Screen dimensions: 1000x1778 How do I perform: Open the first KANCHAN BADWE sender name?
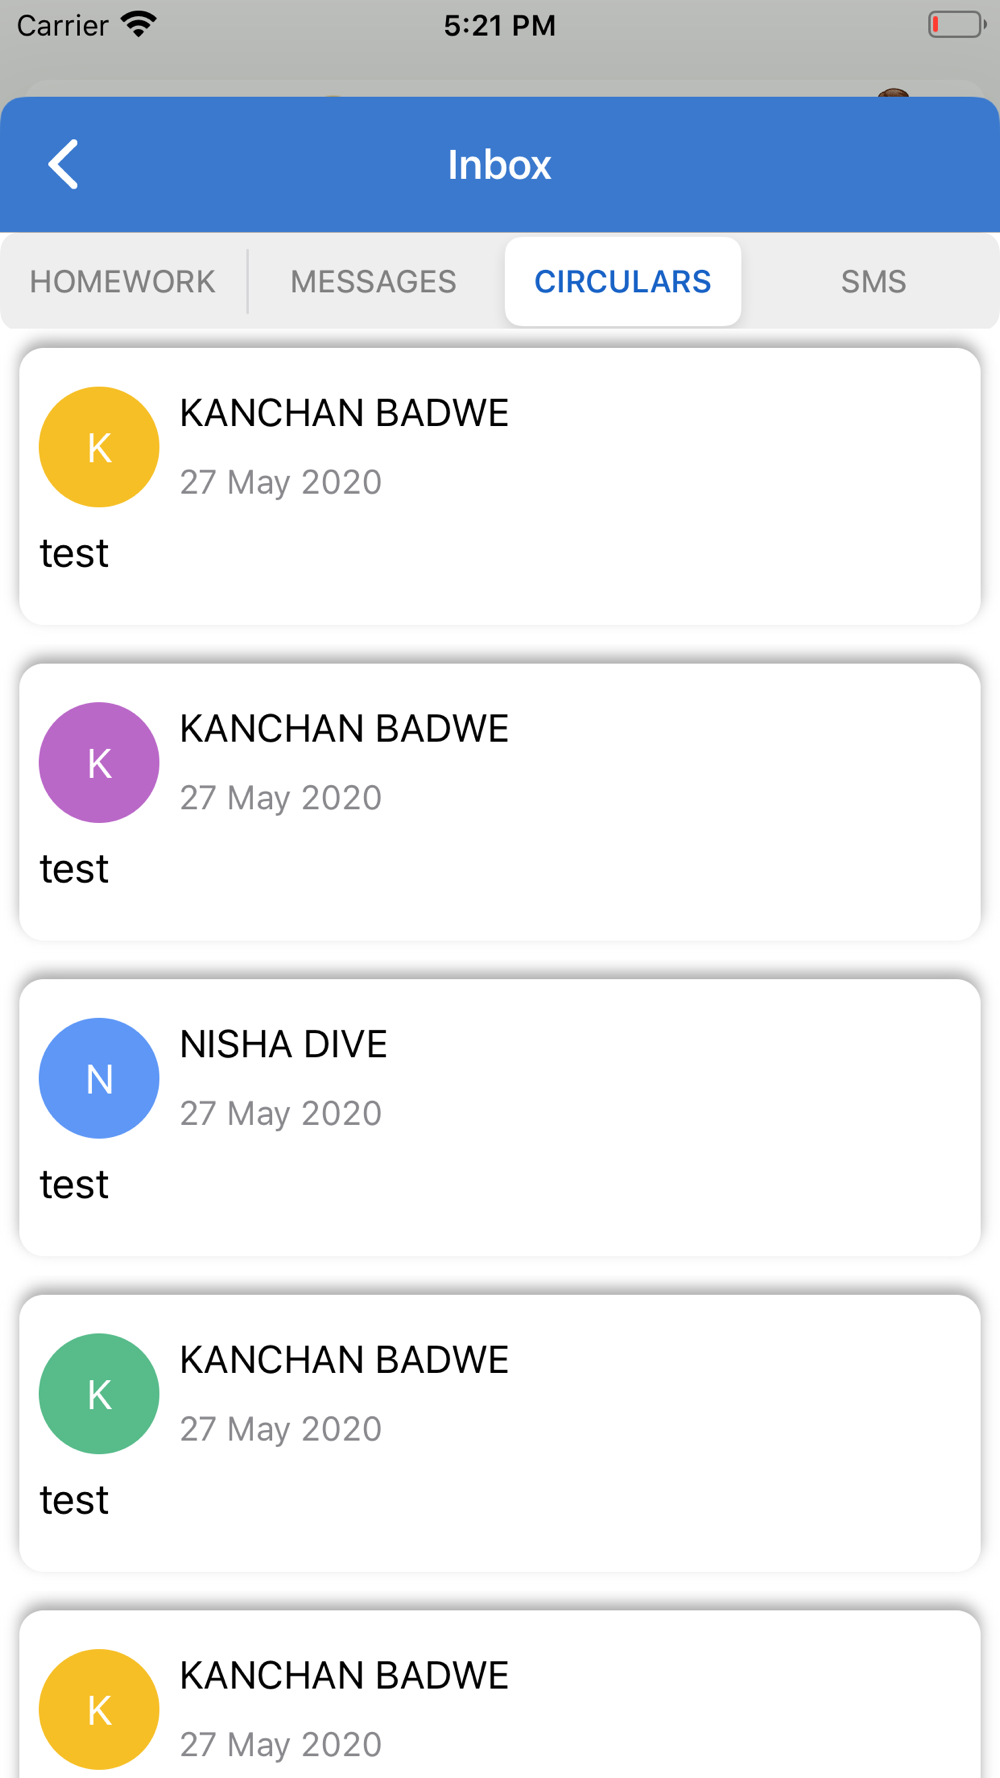tap(344, 413)
